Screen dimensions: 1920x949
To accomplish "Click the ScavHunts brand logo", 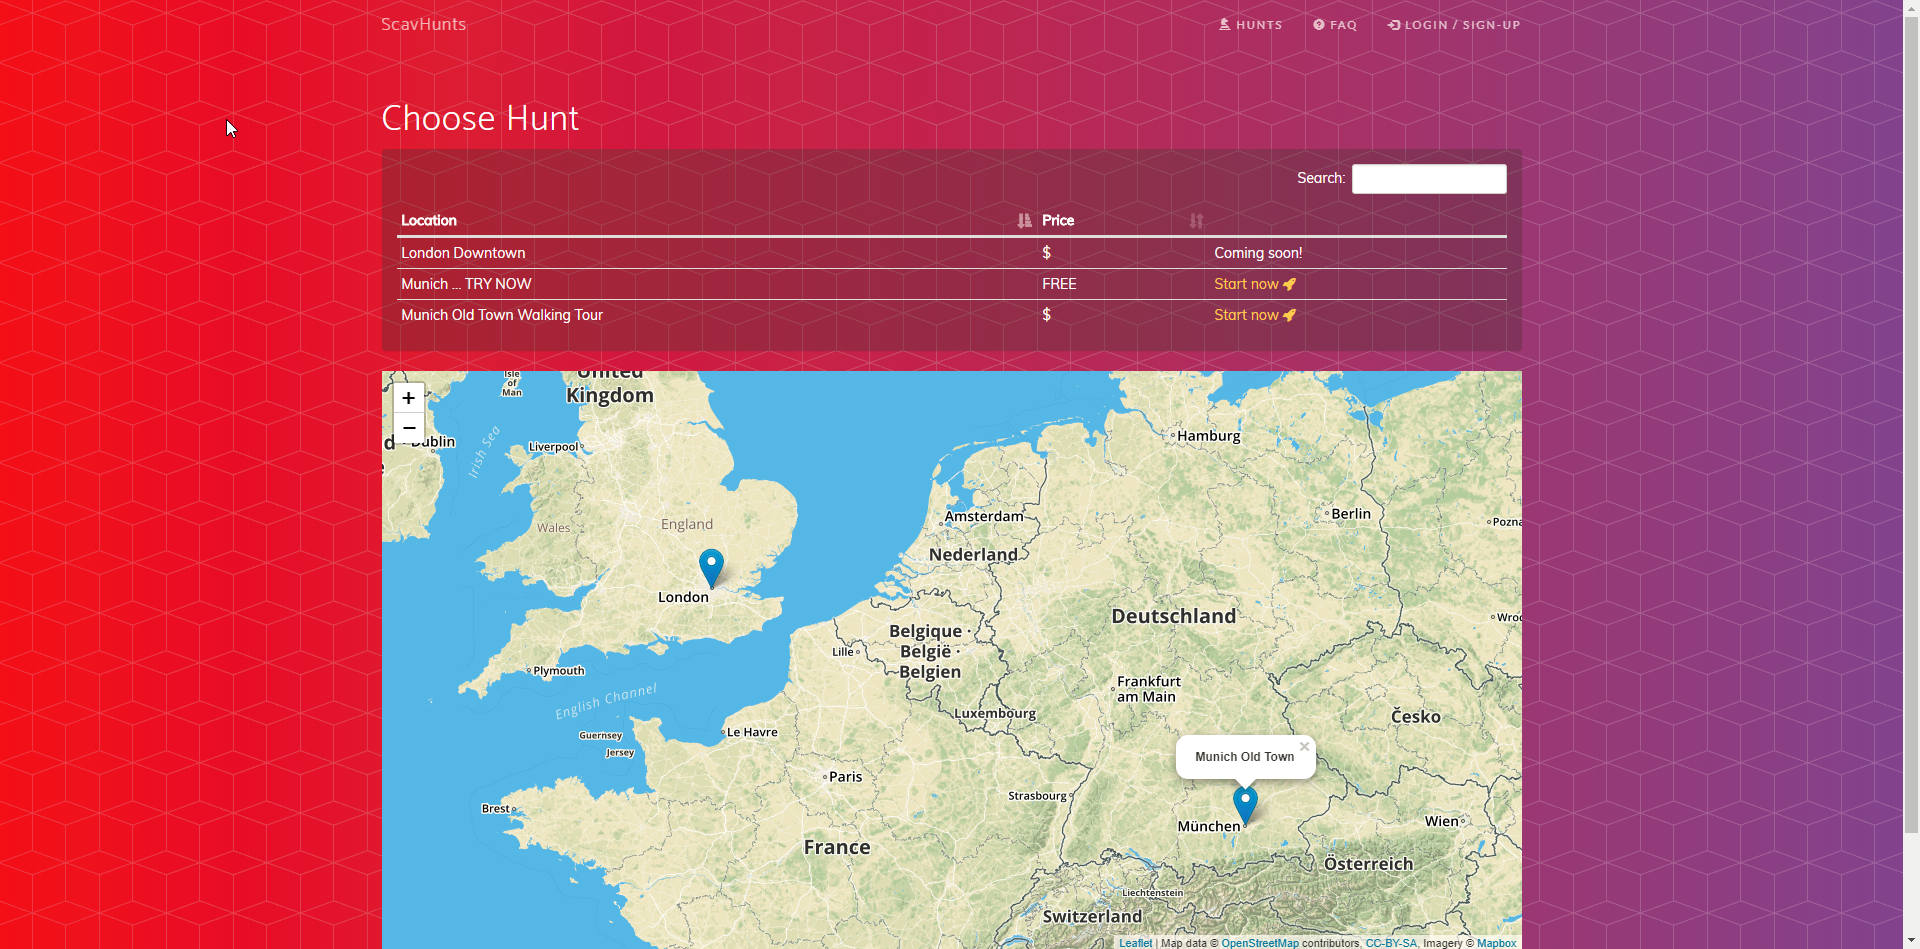I will coord(423,24).
